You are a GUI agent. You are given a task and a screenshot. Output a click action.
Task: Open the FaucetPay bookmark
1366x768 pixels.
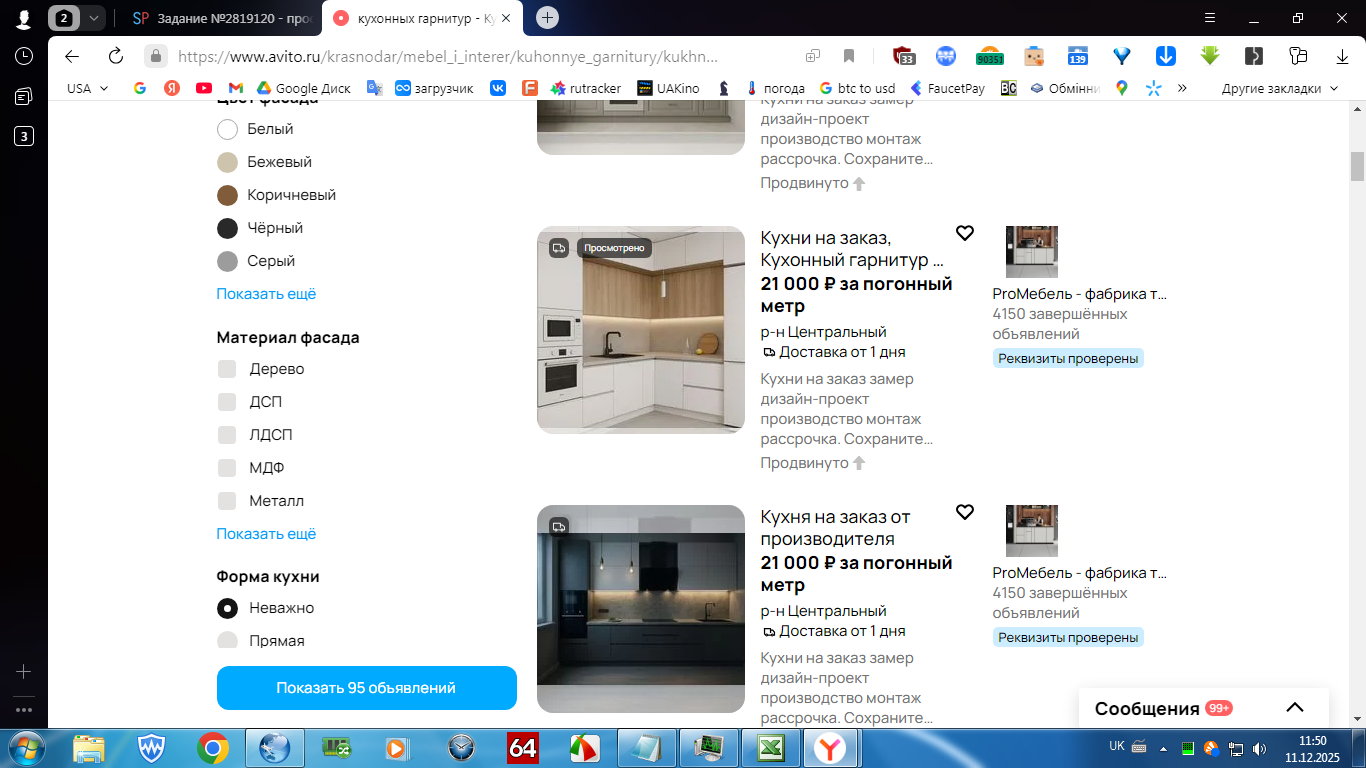point(947,88)
